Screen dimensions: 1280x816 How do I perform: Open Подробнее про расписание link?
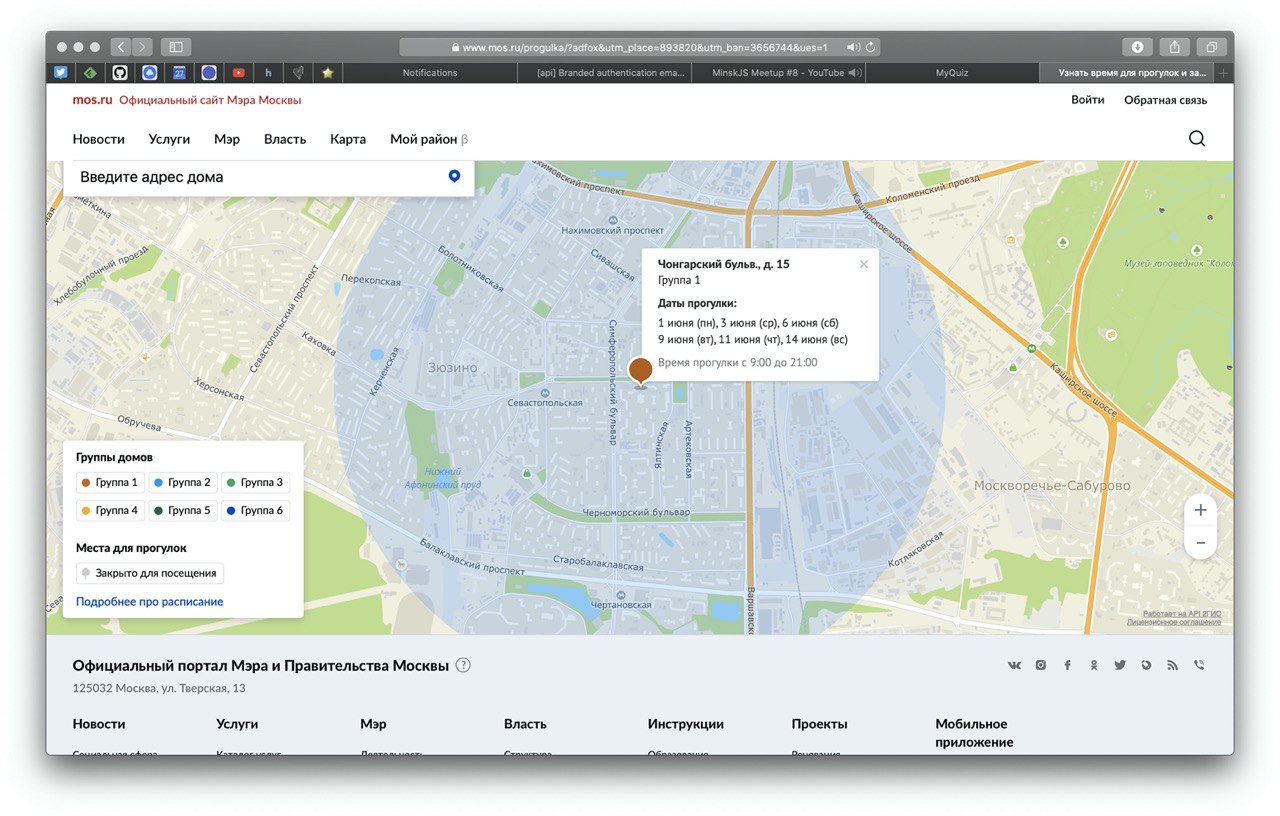coord(150,602)
